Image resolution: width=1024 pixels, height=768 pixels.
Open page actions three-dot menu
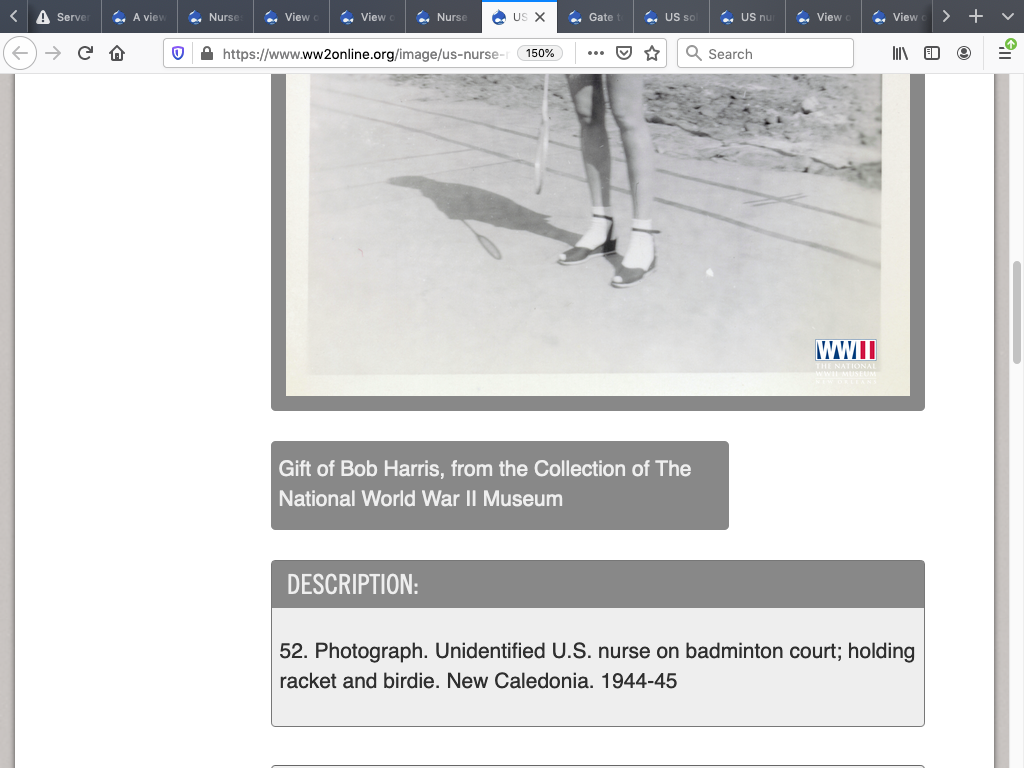[x=596, y=53]
